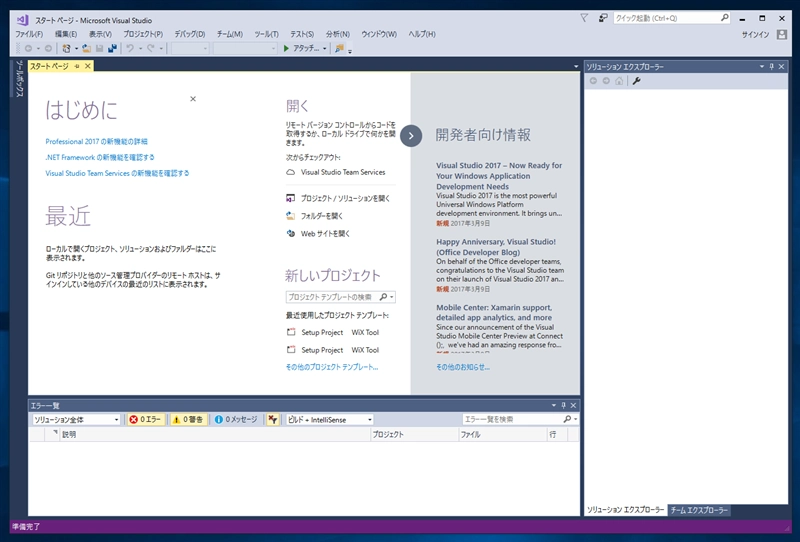The image size is (800, 542).
Task: Toggle the 0 メッセージ filter
Action: pyautogui.click(x=236, y=420)
